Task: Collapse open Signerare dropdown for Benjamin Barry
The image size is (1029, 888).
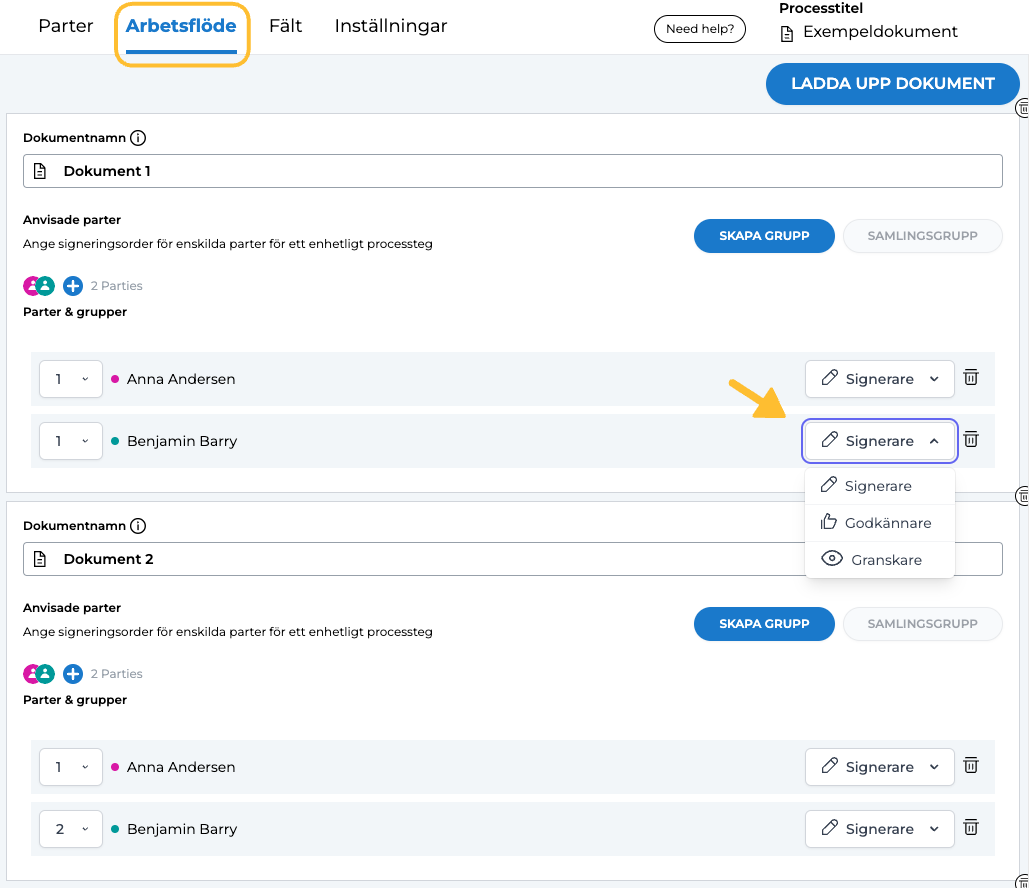Action: 879,441
